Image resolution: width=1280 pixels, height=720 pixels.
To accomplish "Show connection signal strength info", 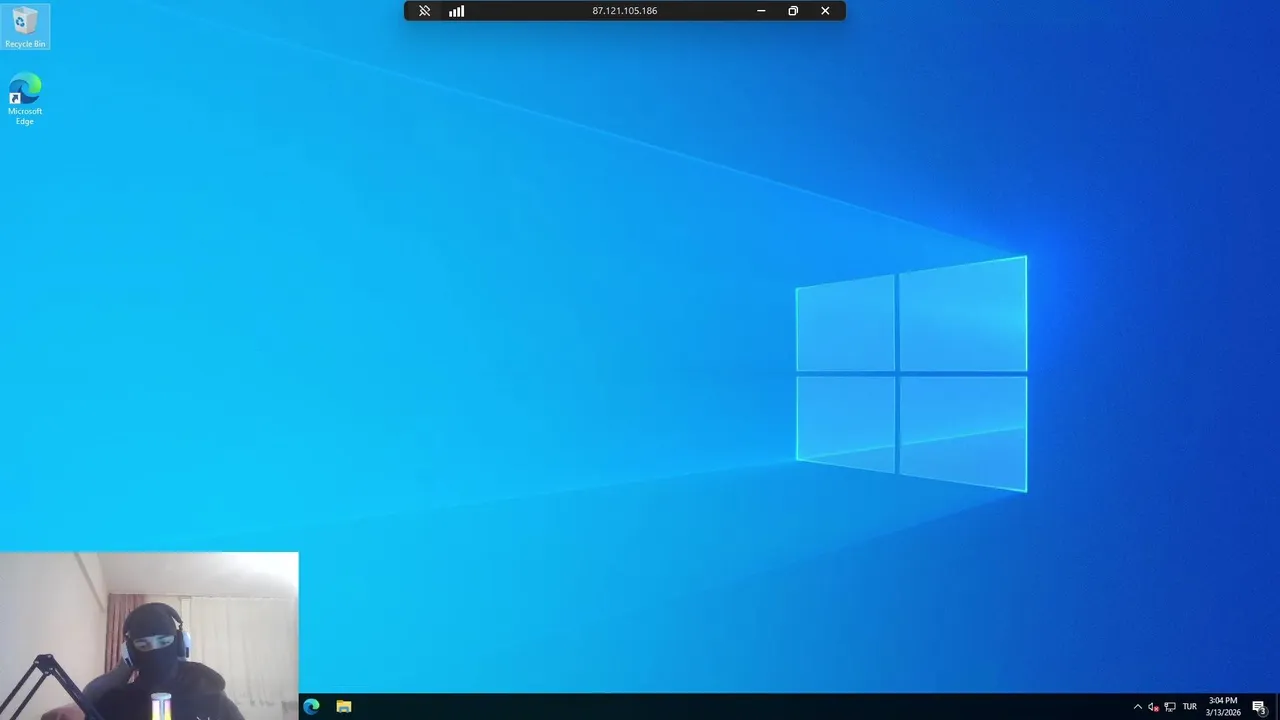I will [x=457, y=11].
